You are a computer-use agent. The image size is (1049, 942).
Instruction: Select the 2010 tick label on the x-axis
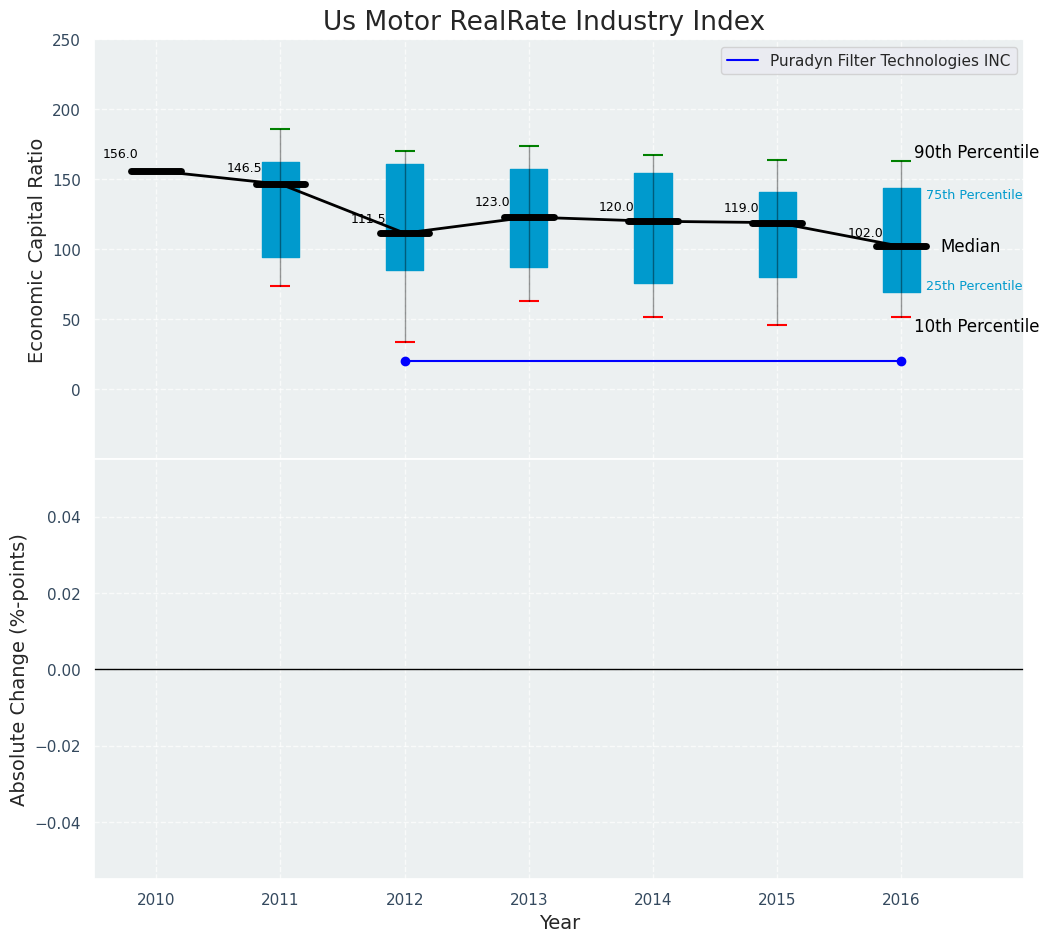[156, 899]
